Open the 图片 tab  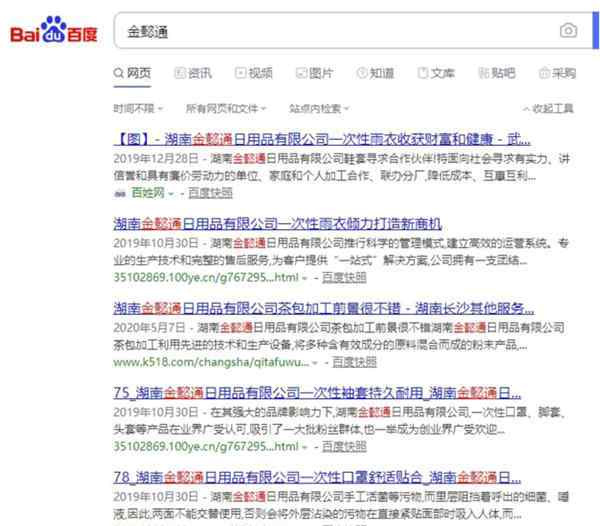315,73
